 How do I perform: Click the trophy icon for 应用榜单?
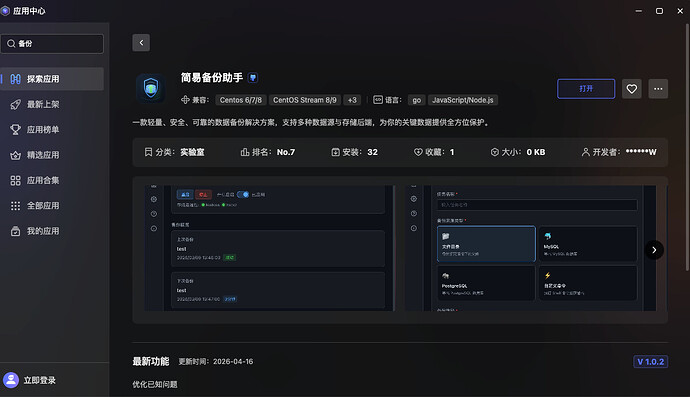15,129
